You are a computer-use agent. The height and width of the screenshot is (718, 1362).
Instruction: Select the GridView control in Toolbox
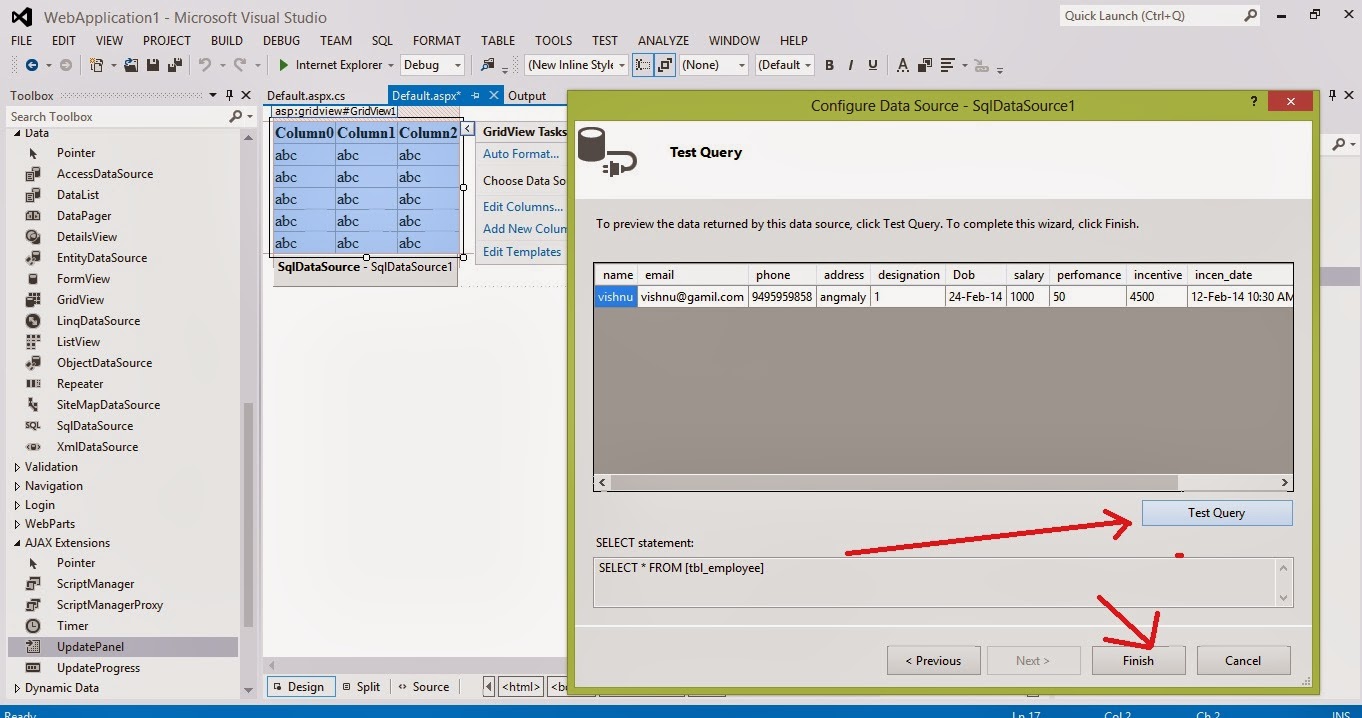(x=80, y=300)
